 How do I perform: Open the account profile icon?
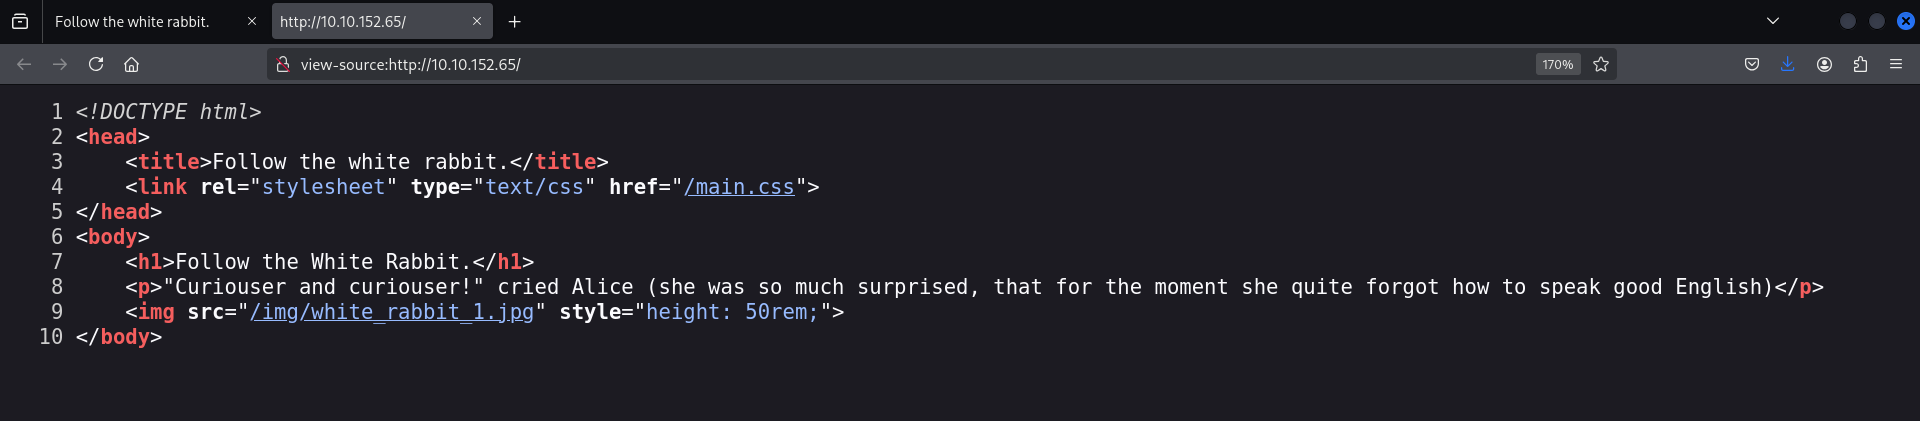pyautogui.click(x=1824, y=64)
